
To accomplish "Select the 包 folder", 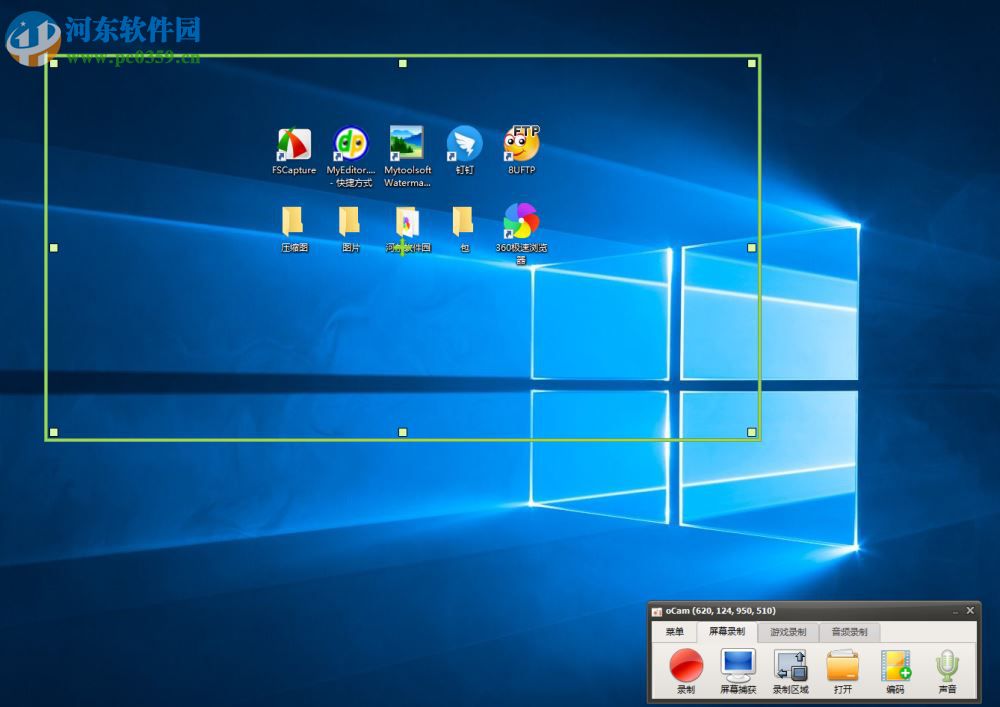I will (x=464, y=230).
